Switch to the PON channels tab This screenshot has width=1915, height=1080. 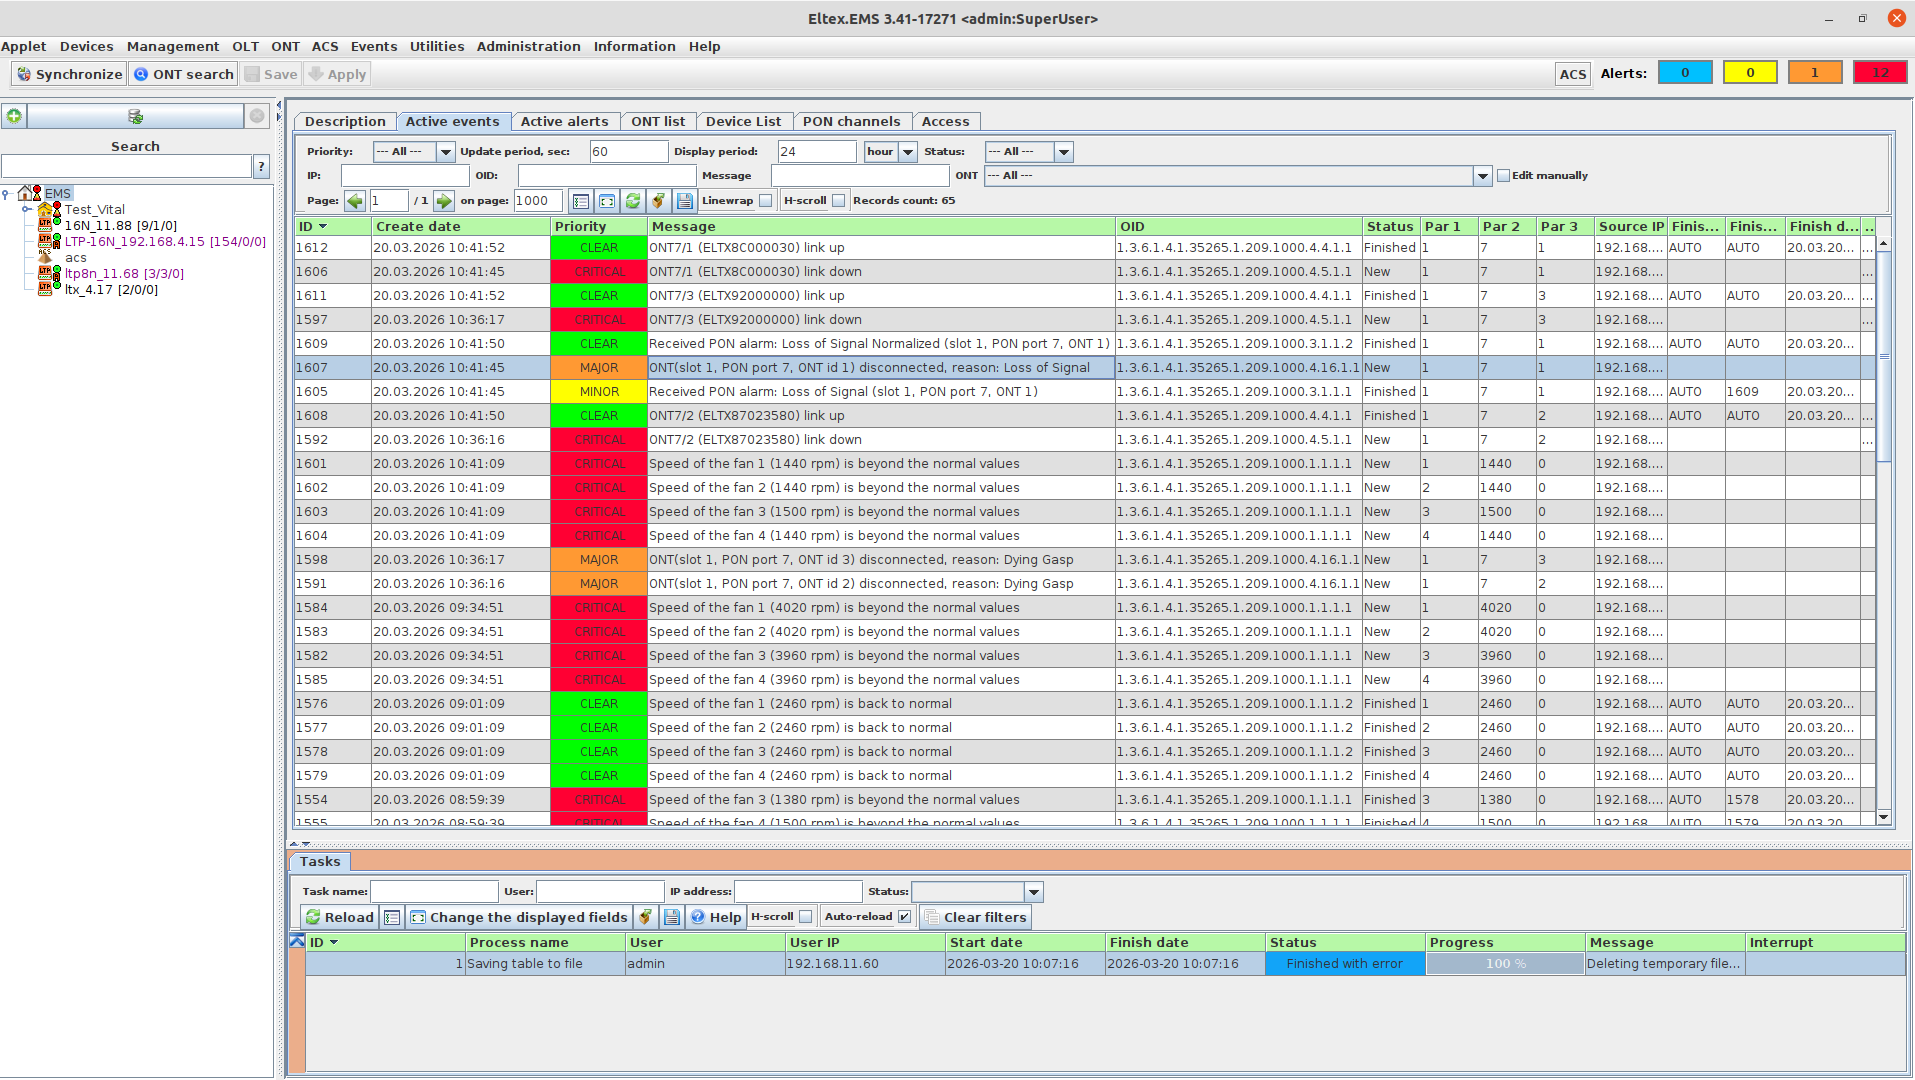[x=851, y=122]
